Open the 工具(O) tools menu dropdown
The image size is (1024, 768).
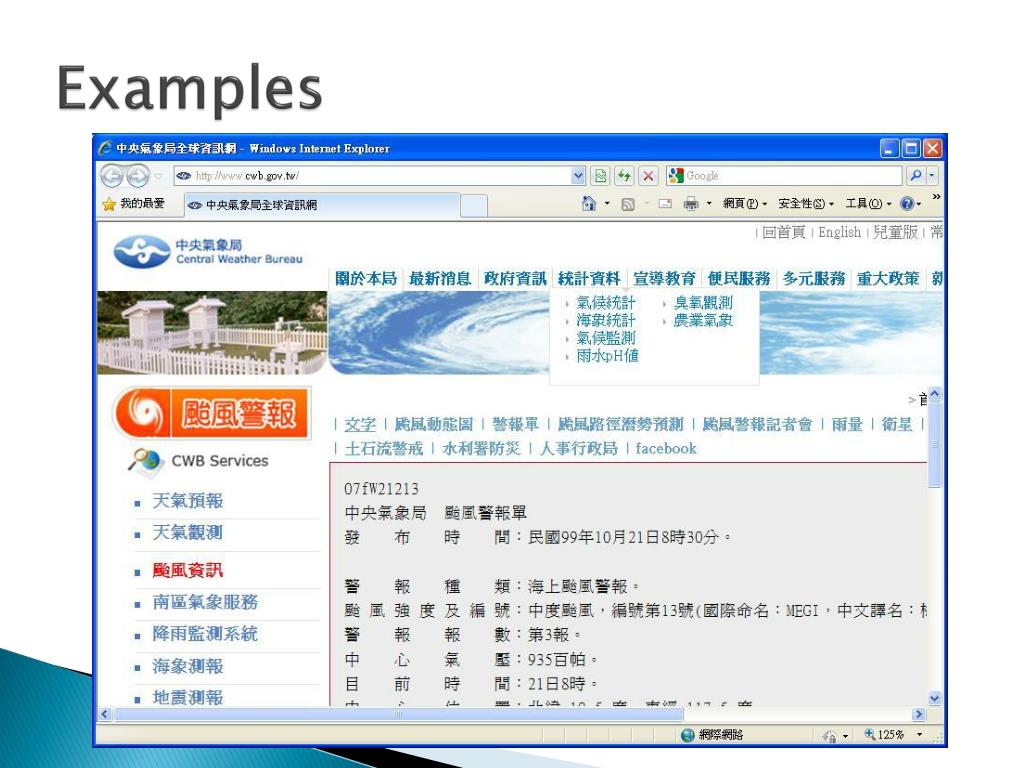pos(868,204)
